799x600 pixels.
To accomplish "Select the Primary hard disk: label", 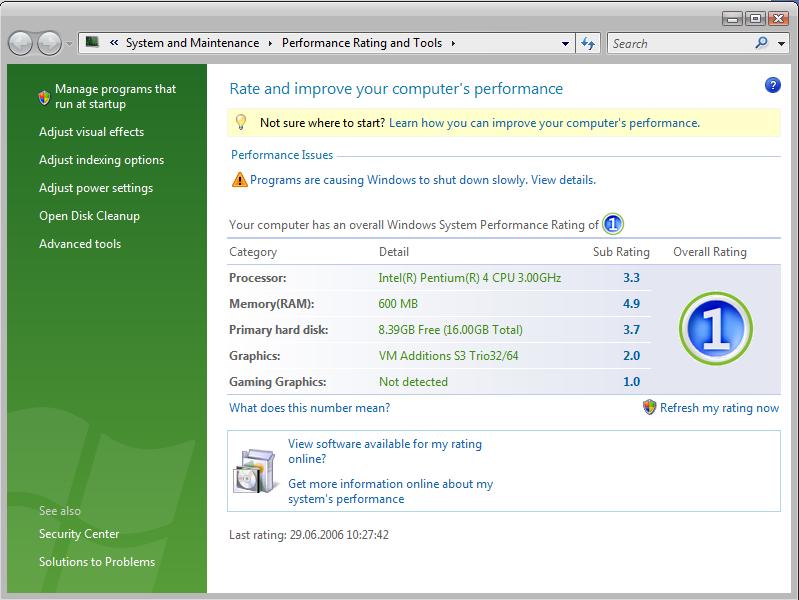I will [x=278, y=330].
